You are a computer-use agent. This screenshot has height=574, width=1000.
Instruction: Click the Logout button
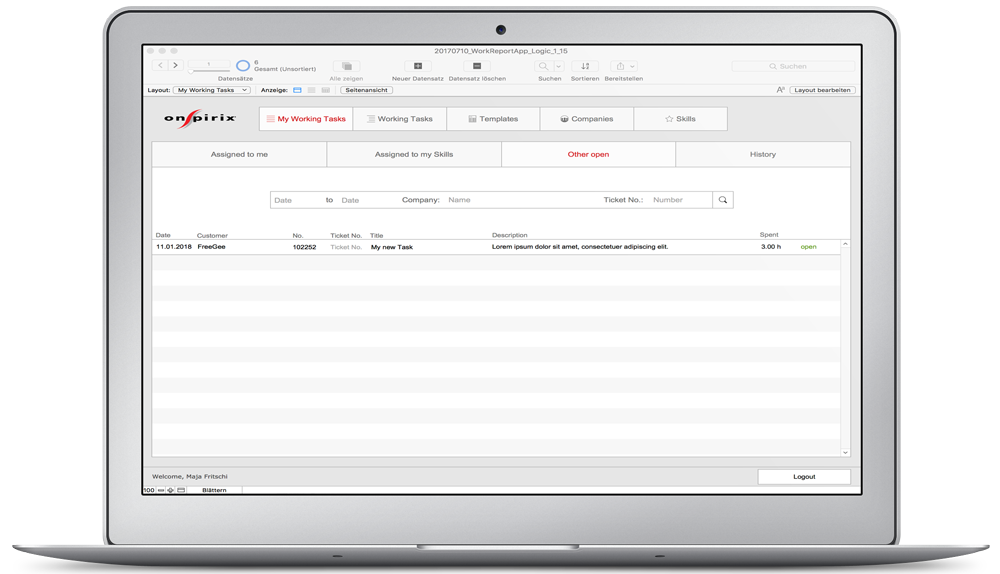tap(804, 477)
